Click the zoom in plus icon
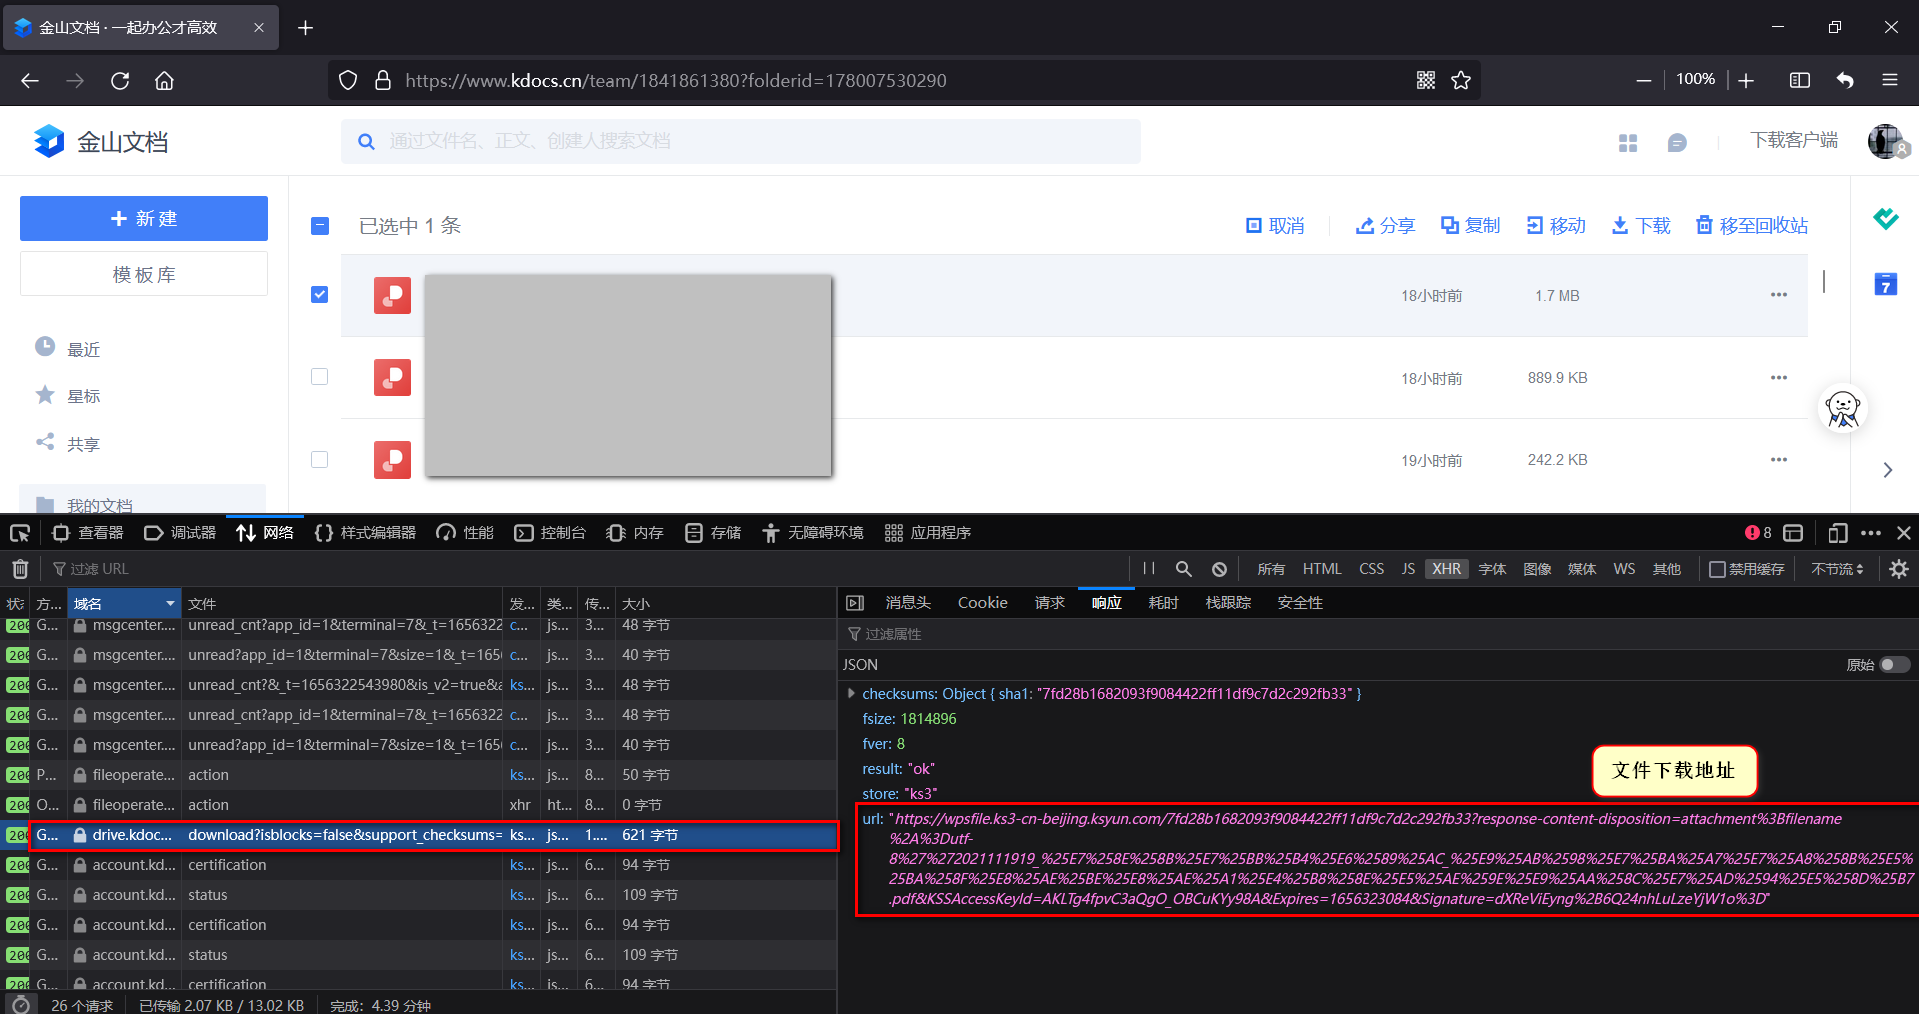This screenshot has height=1014, width=1919. pyautogui.click(x=1746, y=80)
